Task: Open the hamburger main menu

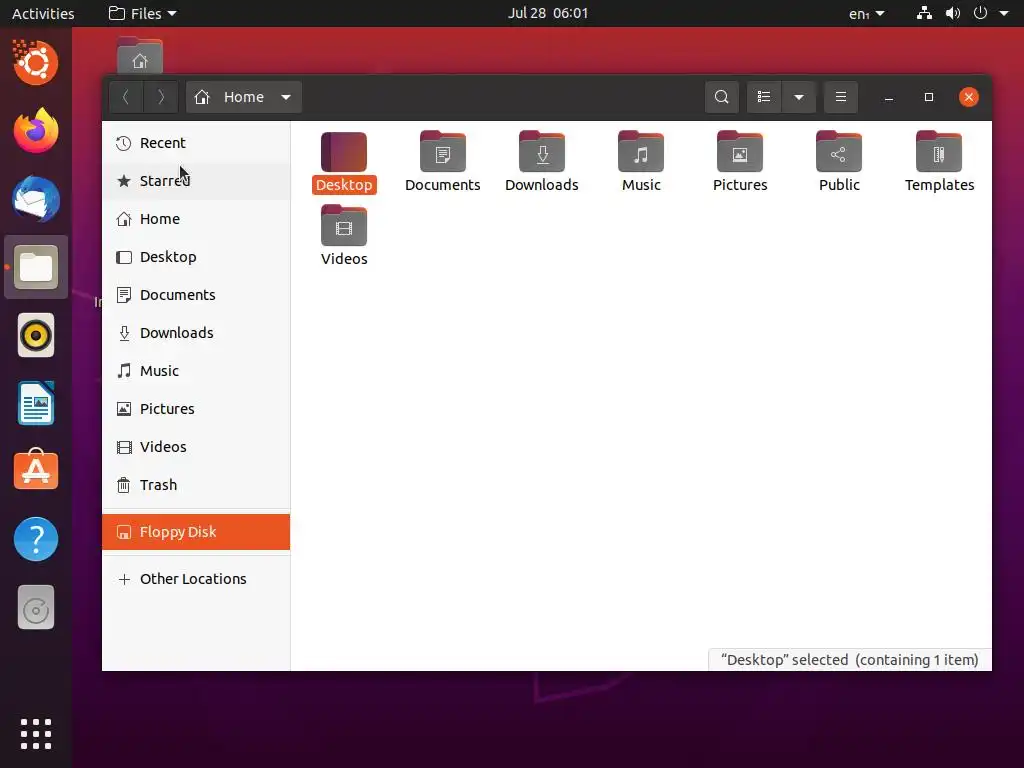Action: pos(841,97)
